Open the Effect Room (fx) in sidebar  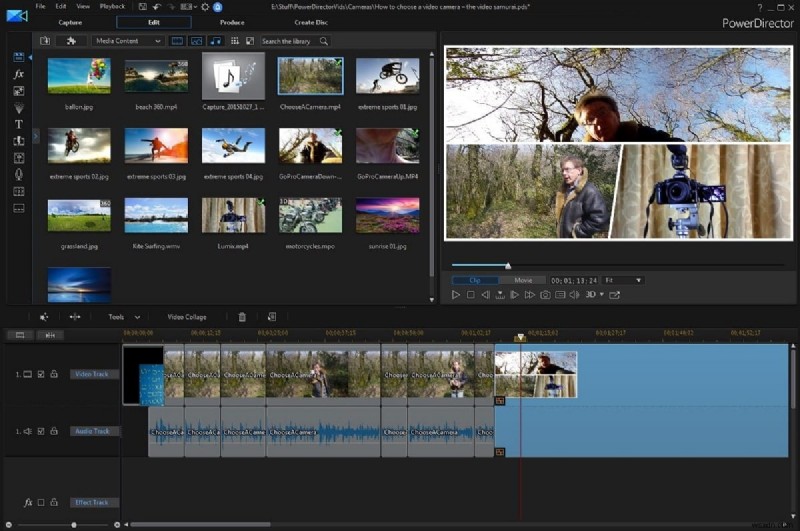[18, 74]
